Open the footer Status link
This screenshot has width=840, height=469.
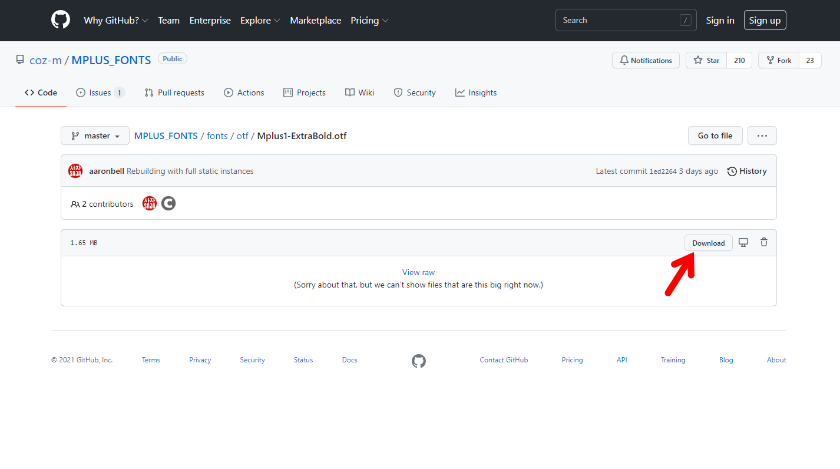click(x=303, y=360)
